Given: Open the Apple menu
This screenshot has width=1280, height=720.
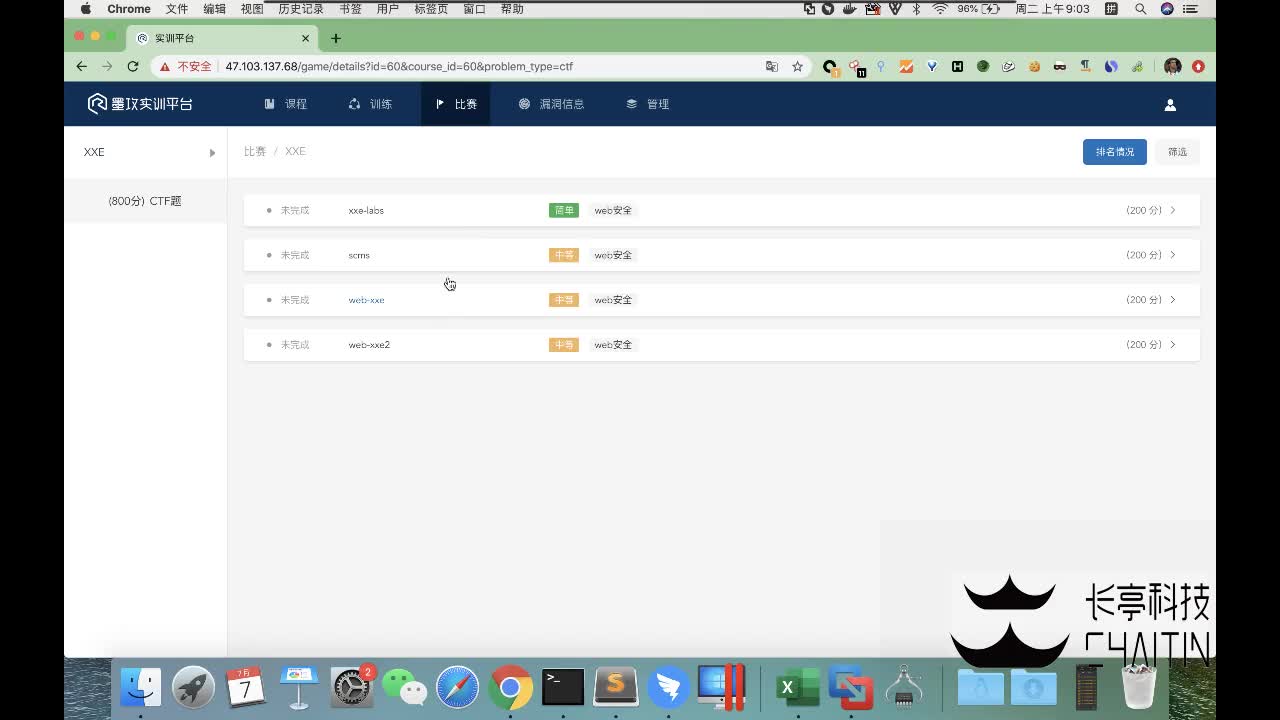Looking at the screenshot, I should (85, 9).
